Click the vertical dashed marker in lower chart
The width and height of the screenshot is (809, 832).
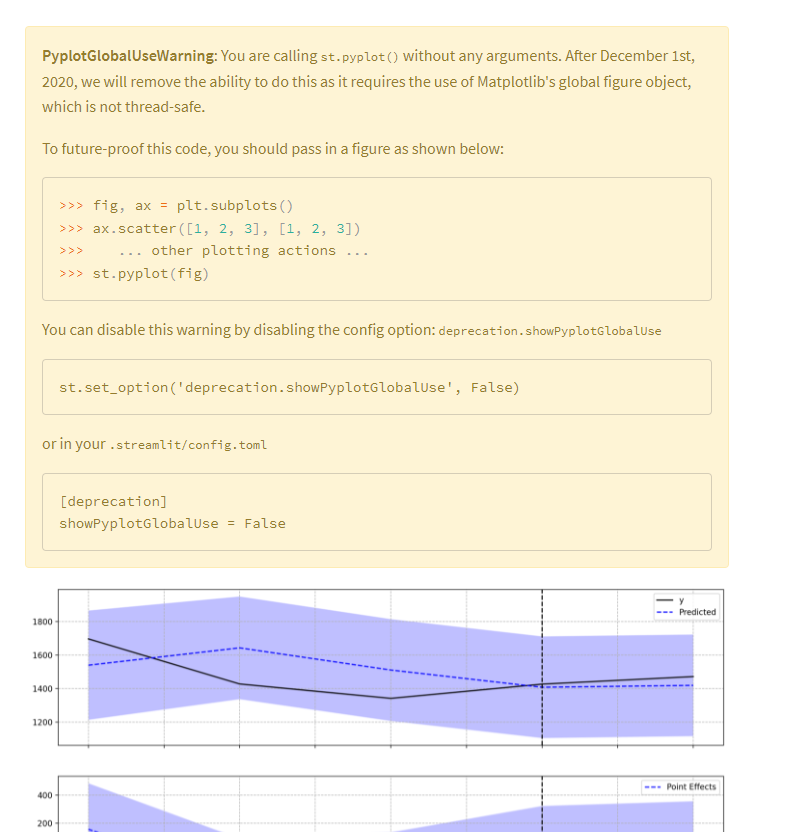(542, 804)
